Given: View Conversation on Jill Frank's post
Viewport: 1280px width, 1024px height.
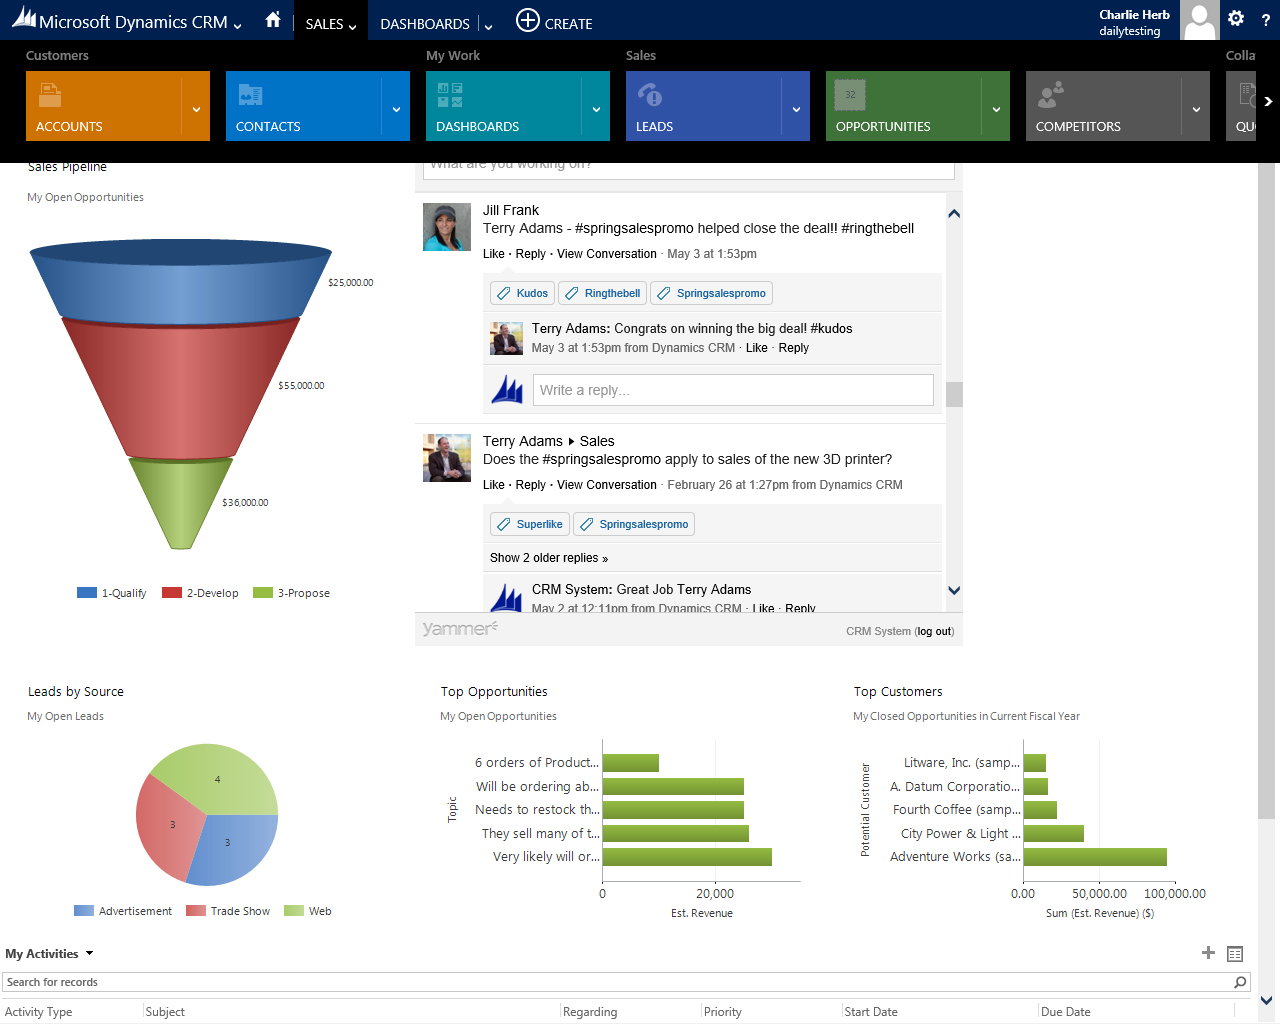Looking at the screenshot, I should click(607, 254).
